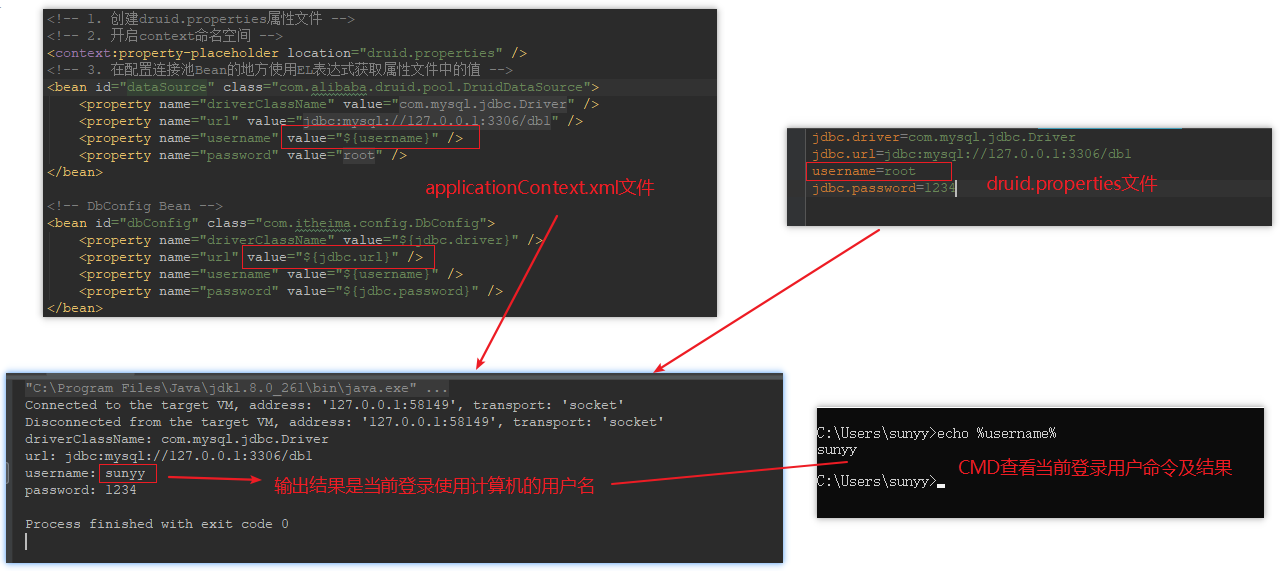Select the red-boxed username=root line in druid.properties
This screenshot has height=571, width=1281.
[x=878, y=171]
